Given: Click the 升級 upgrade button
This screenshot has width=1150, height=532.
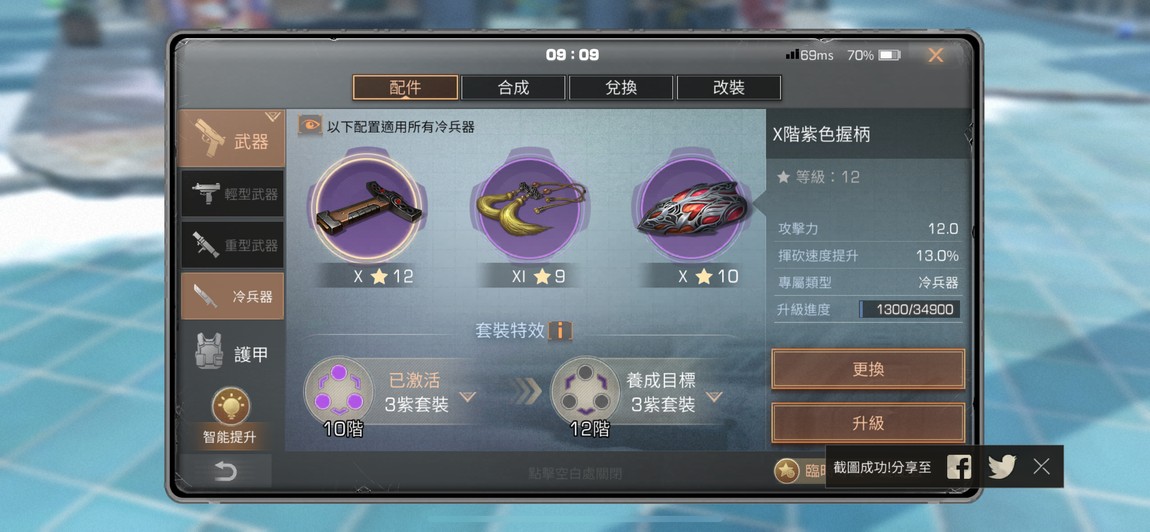Looking at the screenshot, I should 868,423.
